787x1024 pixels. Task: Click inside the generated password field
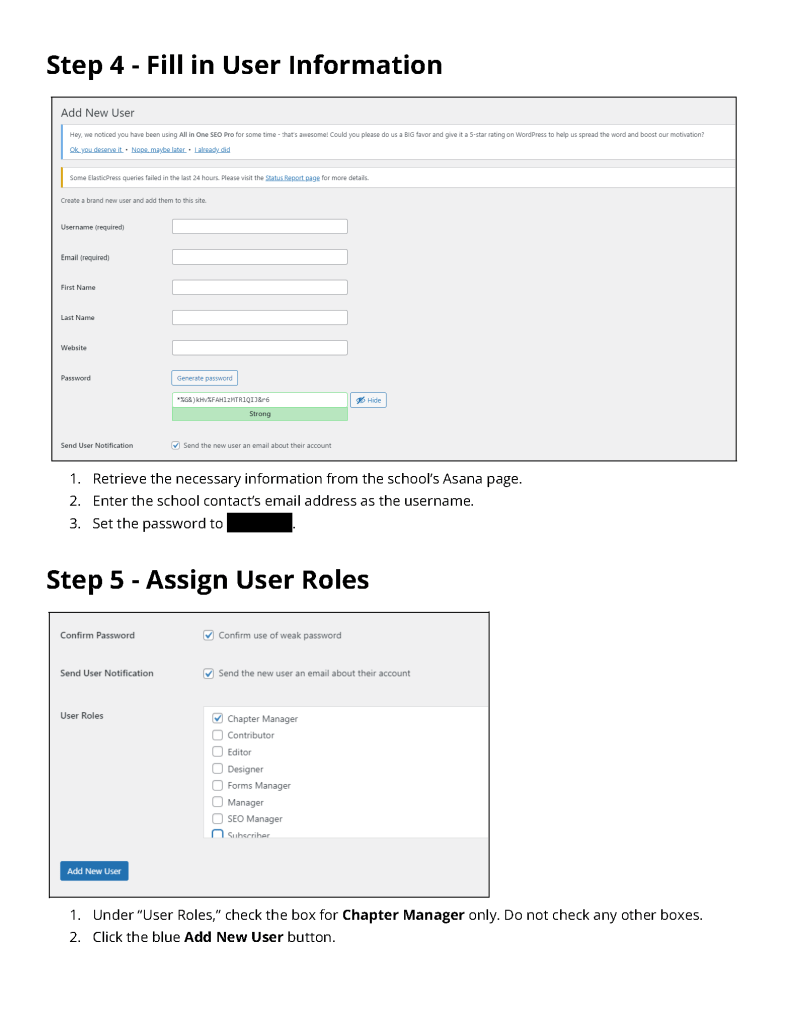pos(259,399)
